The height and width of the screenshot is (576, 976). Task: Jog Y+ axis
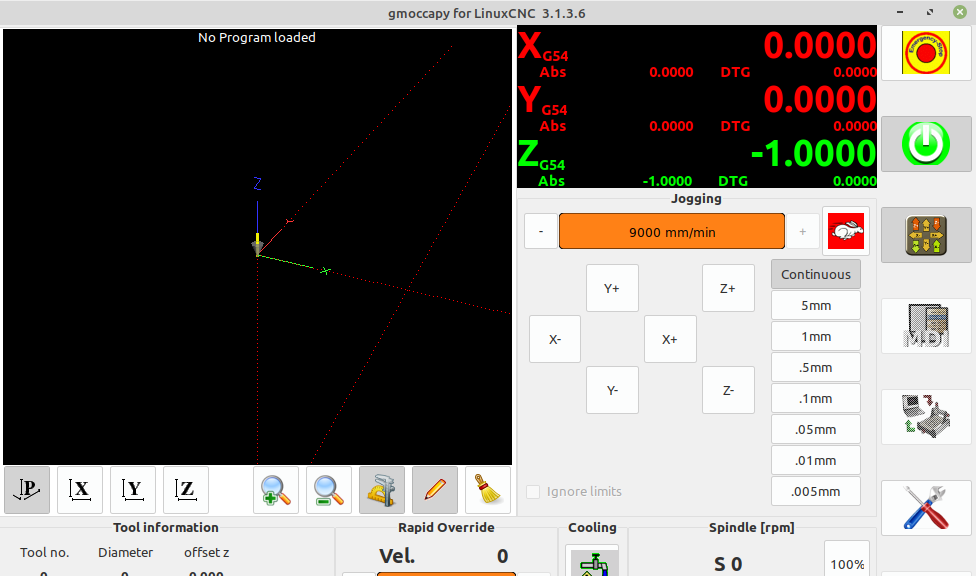(612, 288)
